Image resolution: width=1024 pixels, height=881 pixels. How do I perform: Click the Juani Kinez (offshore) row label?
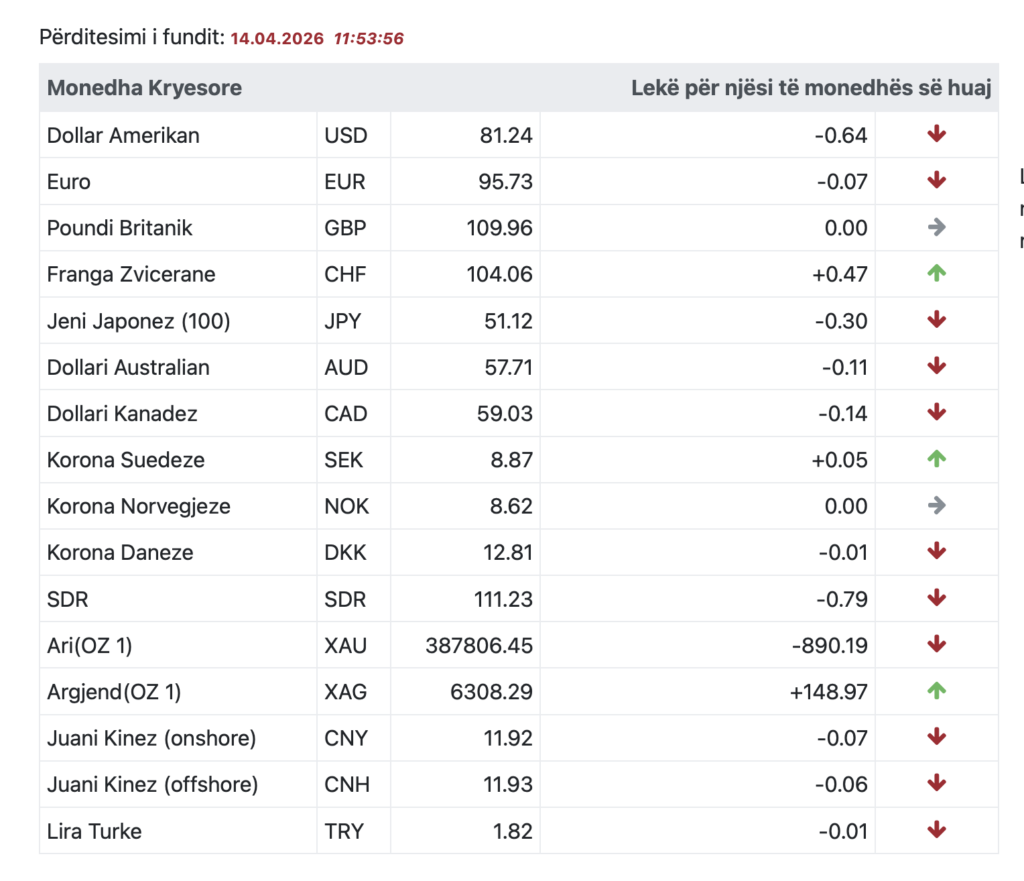click(x=152, y=784)
